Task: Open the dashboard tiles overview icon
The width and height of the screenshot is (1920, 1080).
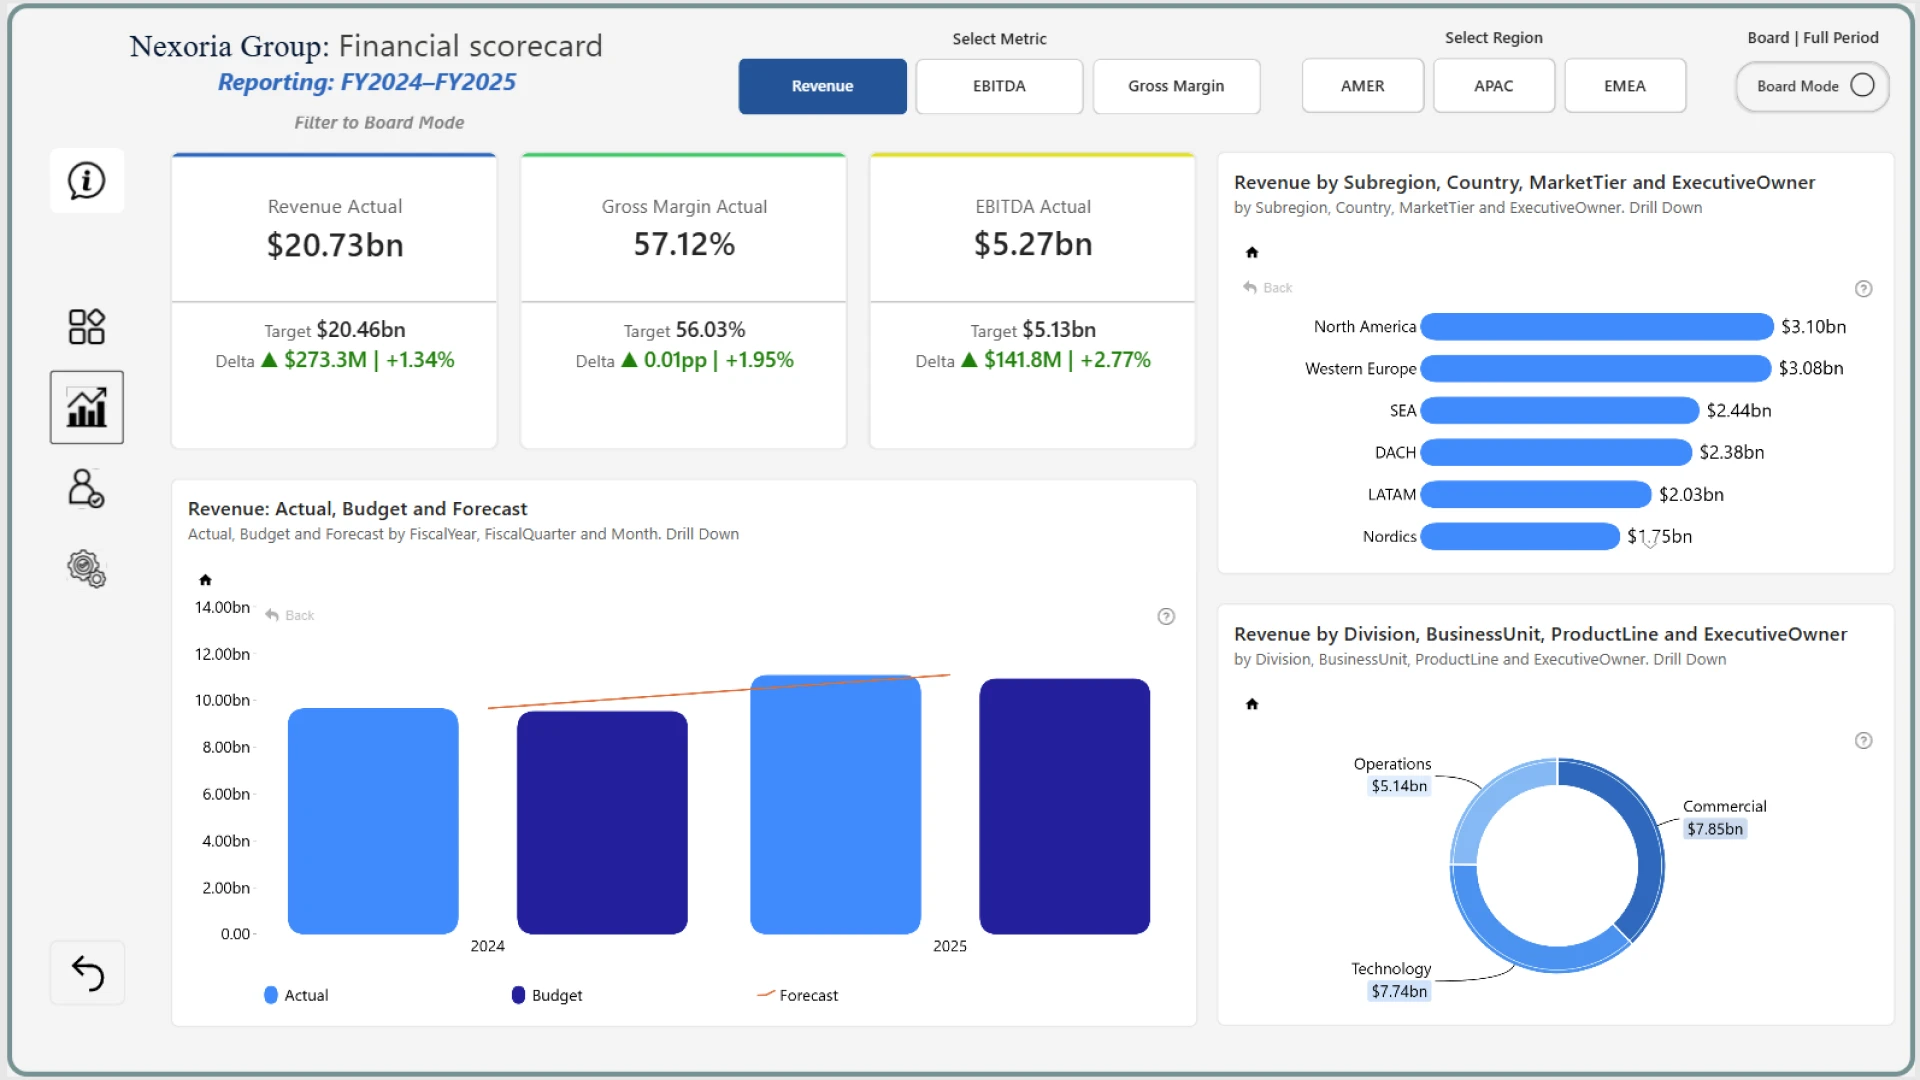Action: (x=87, y=326)
